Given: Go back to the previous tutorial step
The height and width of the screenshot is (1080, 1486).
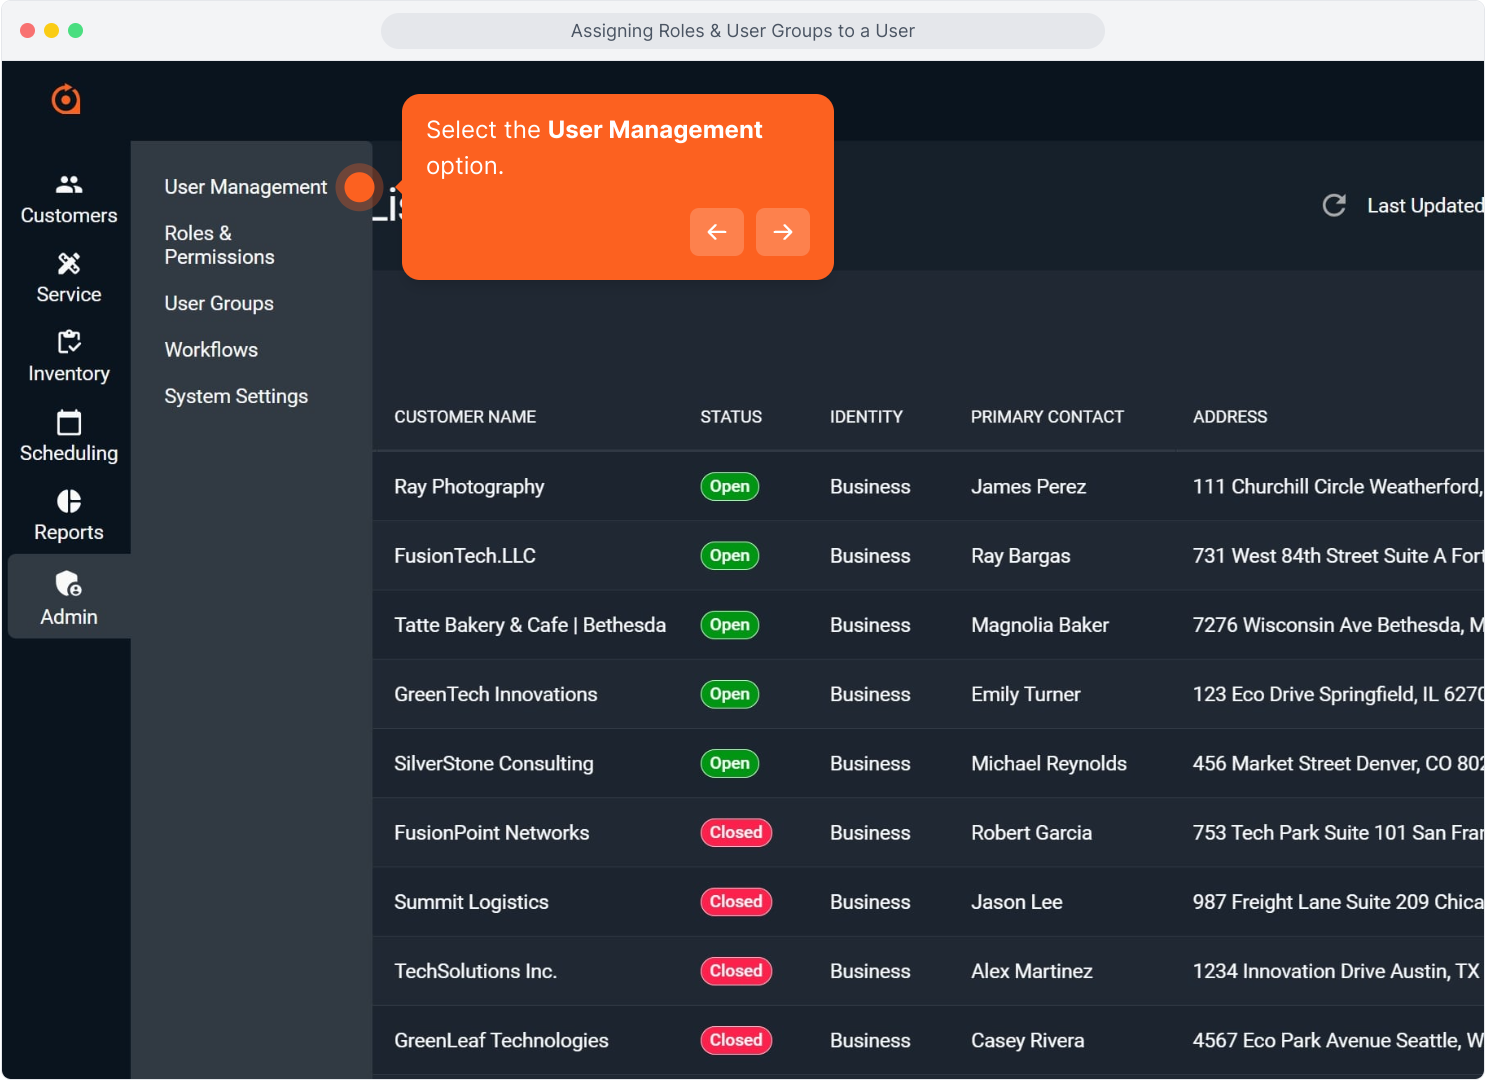Looking at the screenshot, I should click(717, 232).
